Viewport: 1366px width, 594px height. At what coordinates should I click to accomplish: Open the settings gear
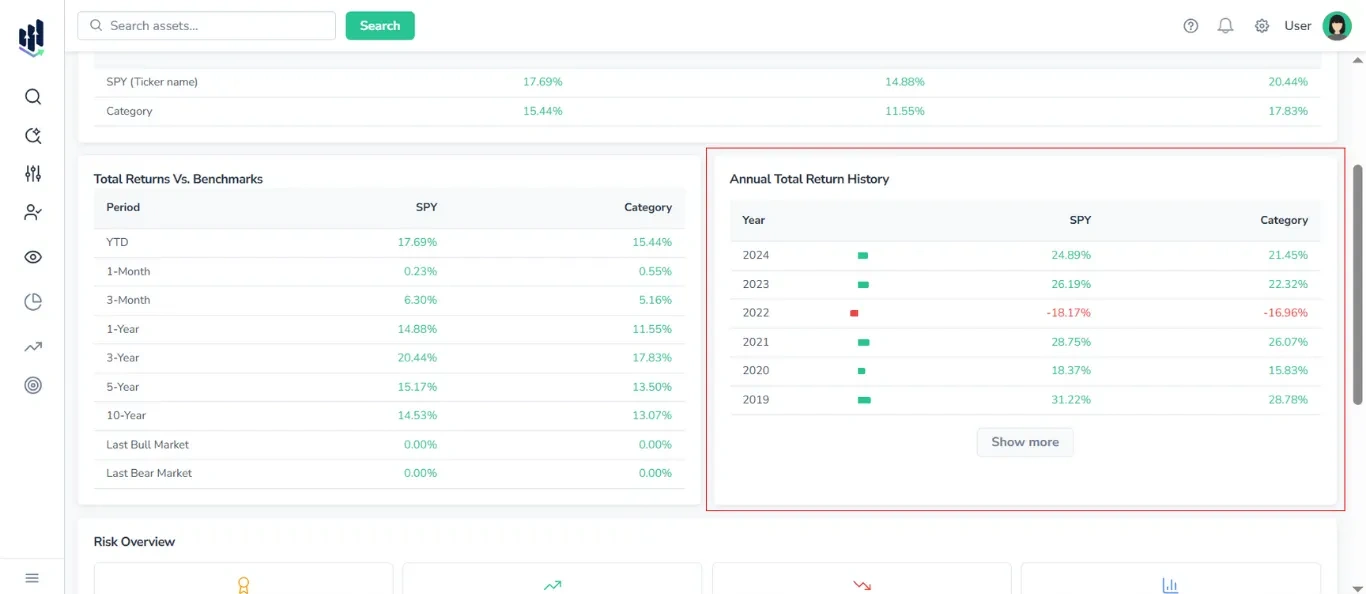coord(1261,25)
